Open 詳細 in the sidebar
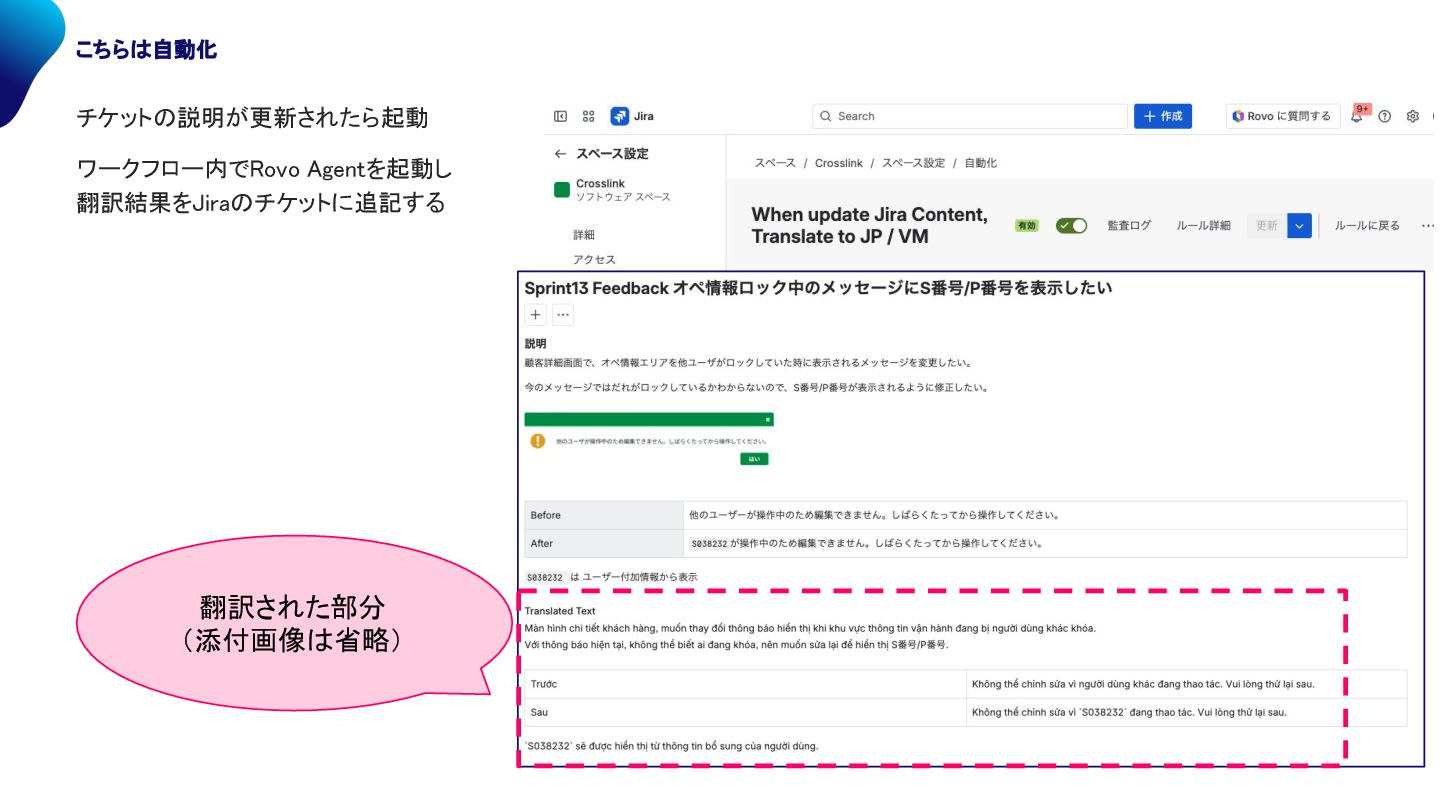1440x810 pixels. click(584, 235)
